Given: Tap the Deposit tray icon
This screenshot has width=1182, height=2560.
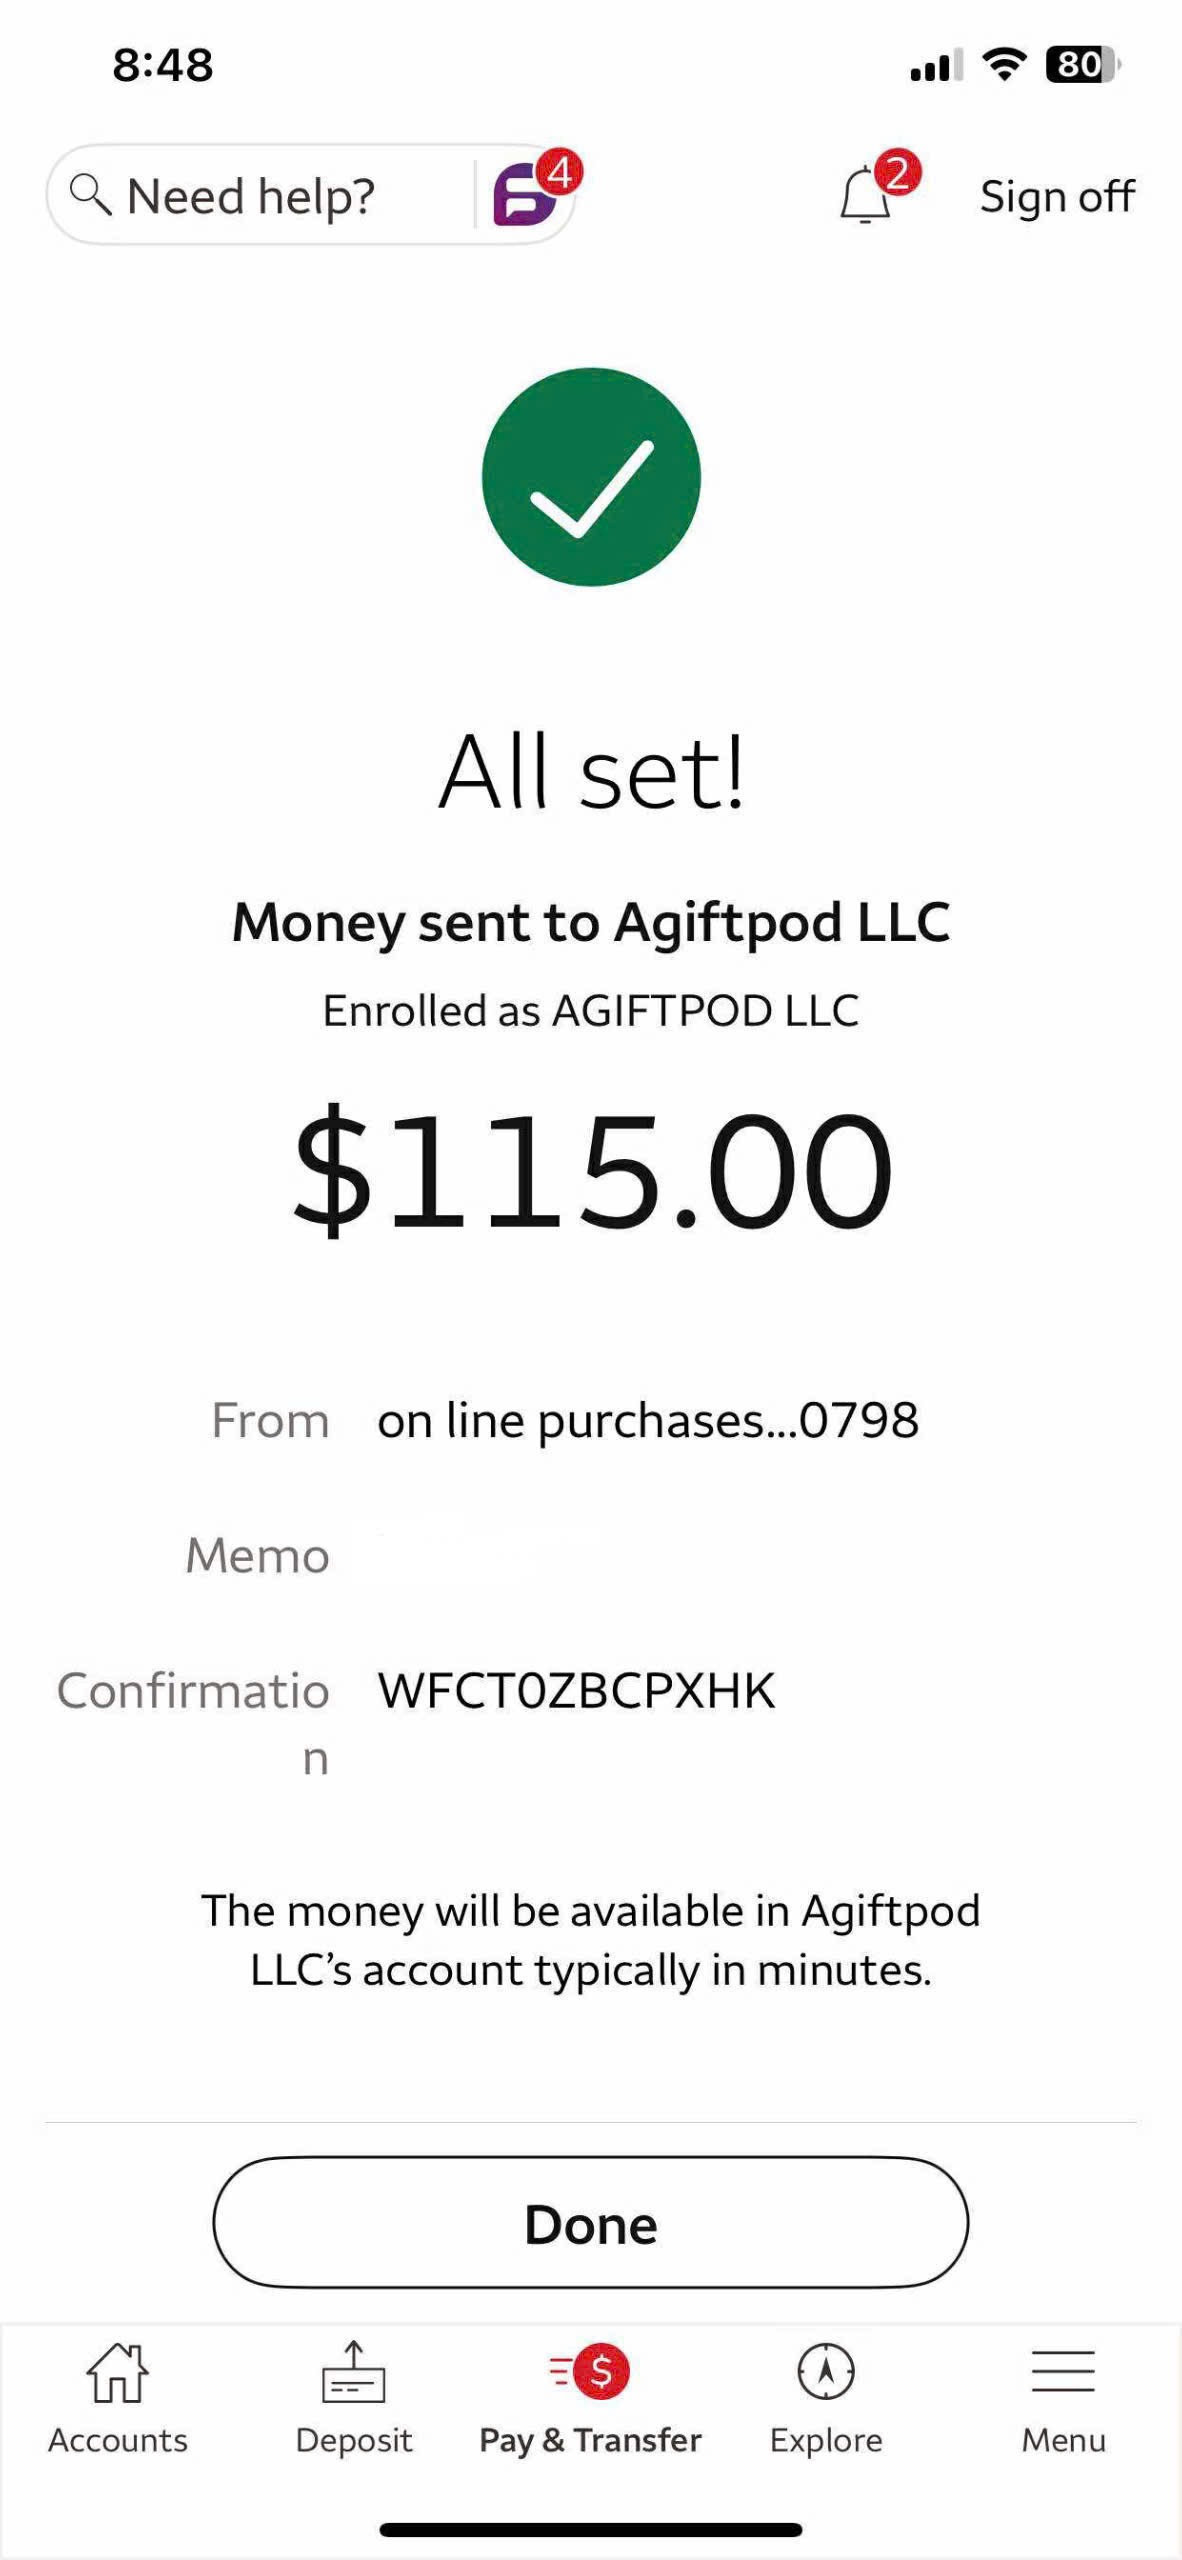Looking at the screenshot, I should (x=354, y=2372).
